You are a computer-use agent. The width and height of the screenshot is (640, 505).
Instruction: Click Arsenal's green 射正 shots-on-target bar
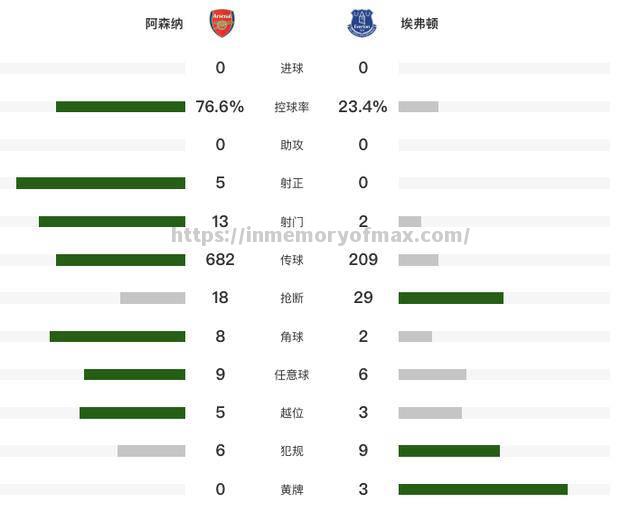(x=100, y=183)
